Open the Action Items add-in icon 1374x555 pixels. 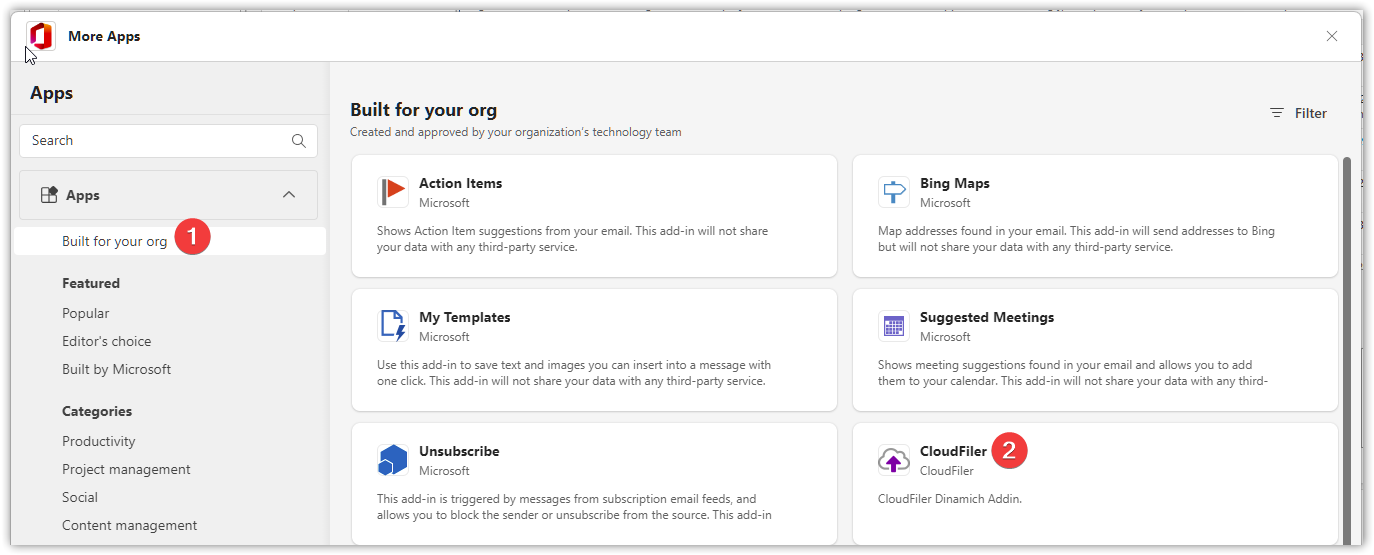(393, 191)
